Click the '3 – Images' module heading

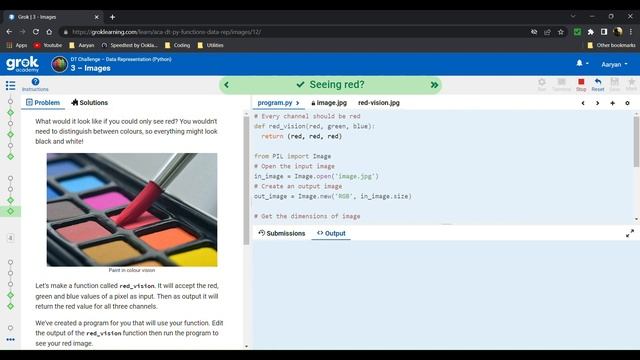point(91,68)
